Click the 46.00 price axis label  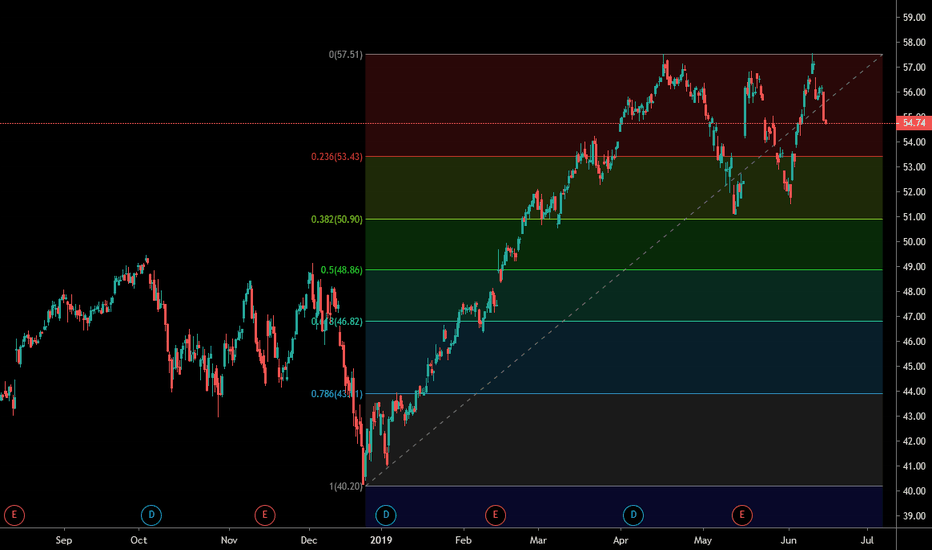pos(914,342)
